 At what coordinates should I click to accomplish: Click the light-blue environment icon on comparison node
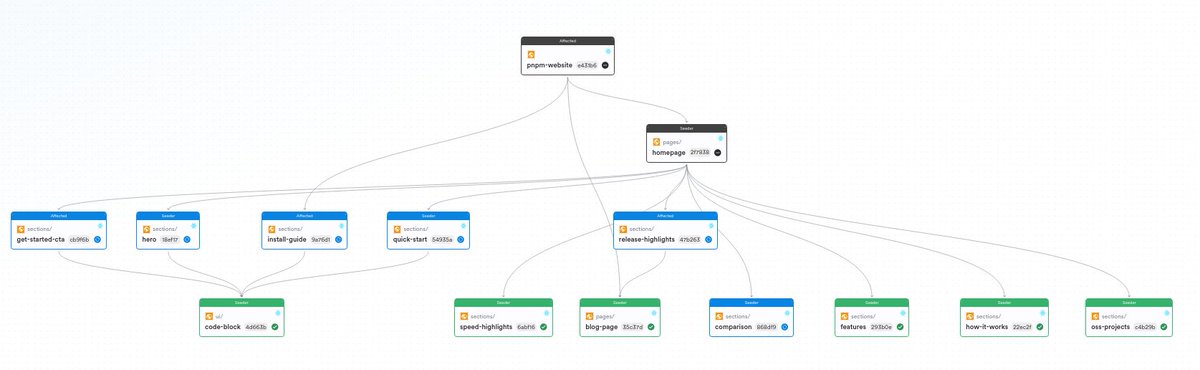pyautogui.click(x=787, y=312)
